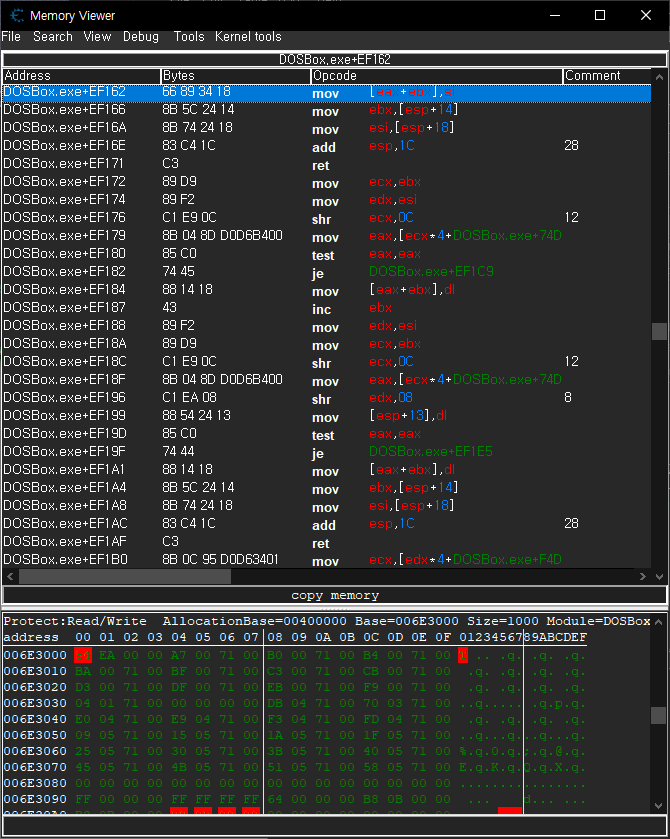Select the DOSBox.exe+EF16E add esp row

point(326,146)
